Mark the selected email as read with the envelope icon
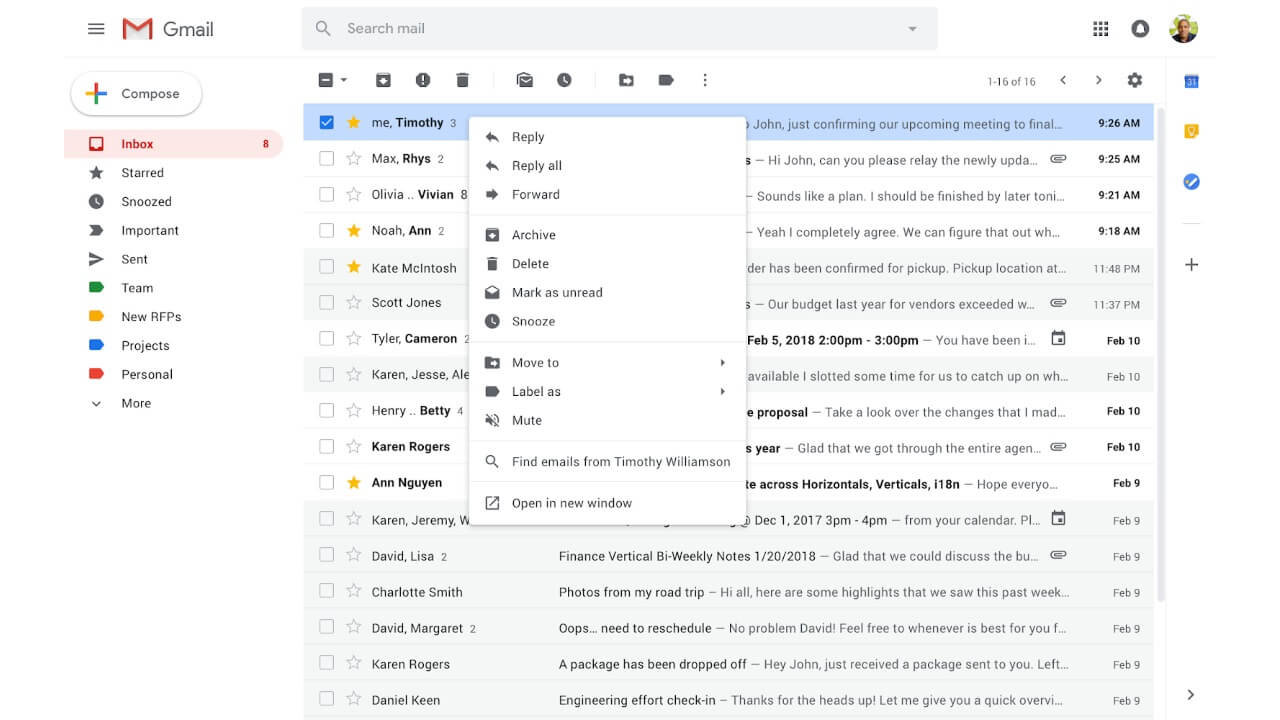 tap(524, 79)
